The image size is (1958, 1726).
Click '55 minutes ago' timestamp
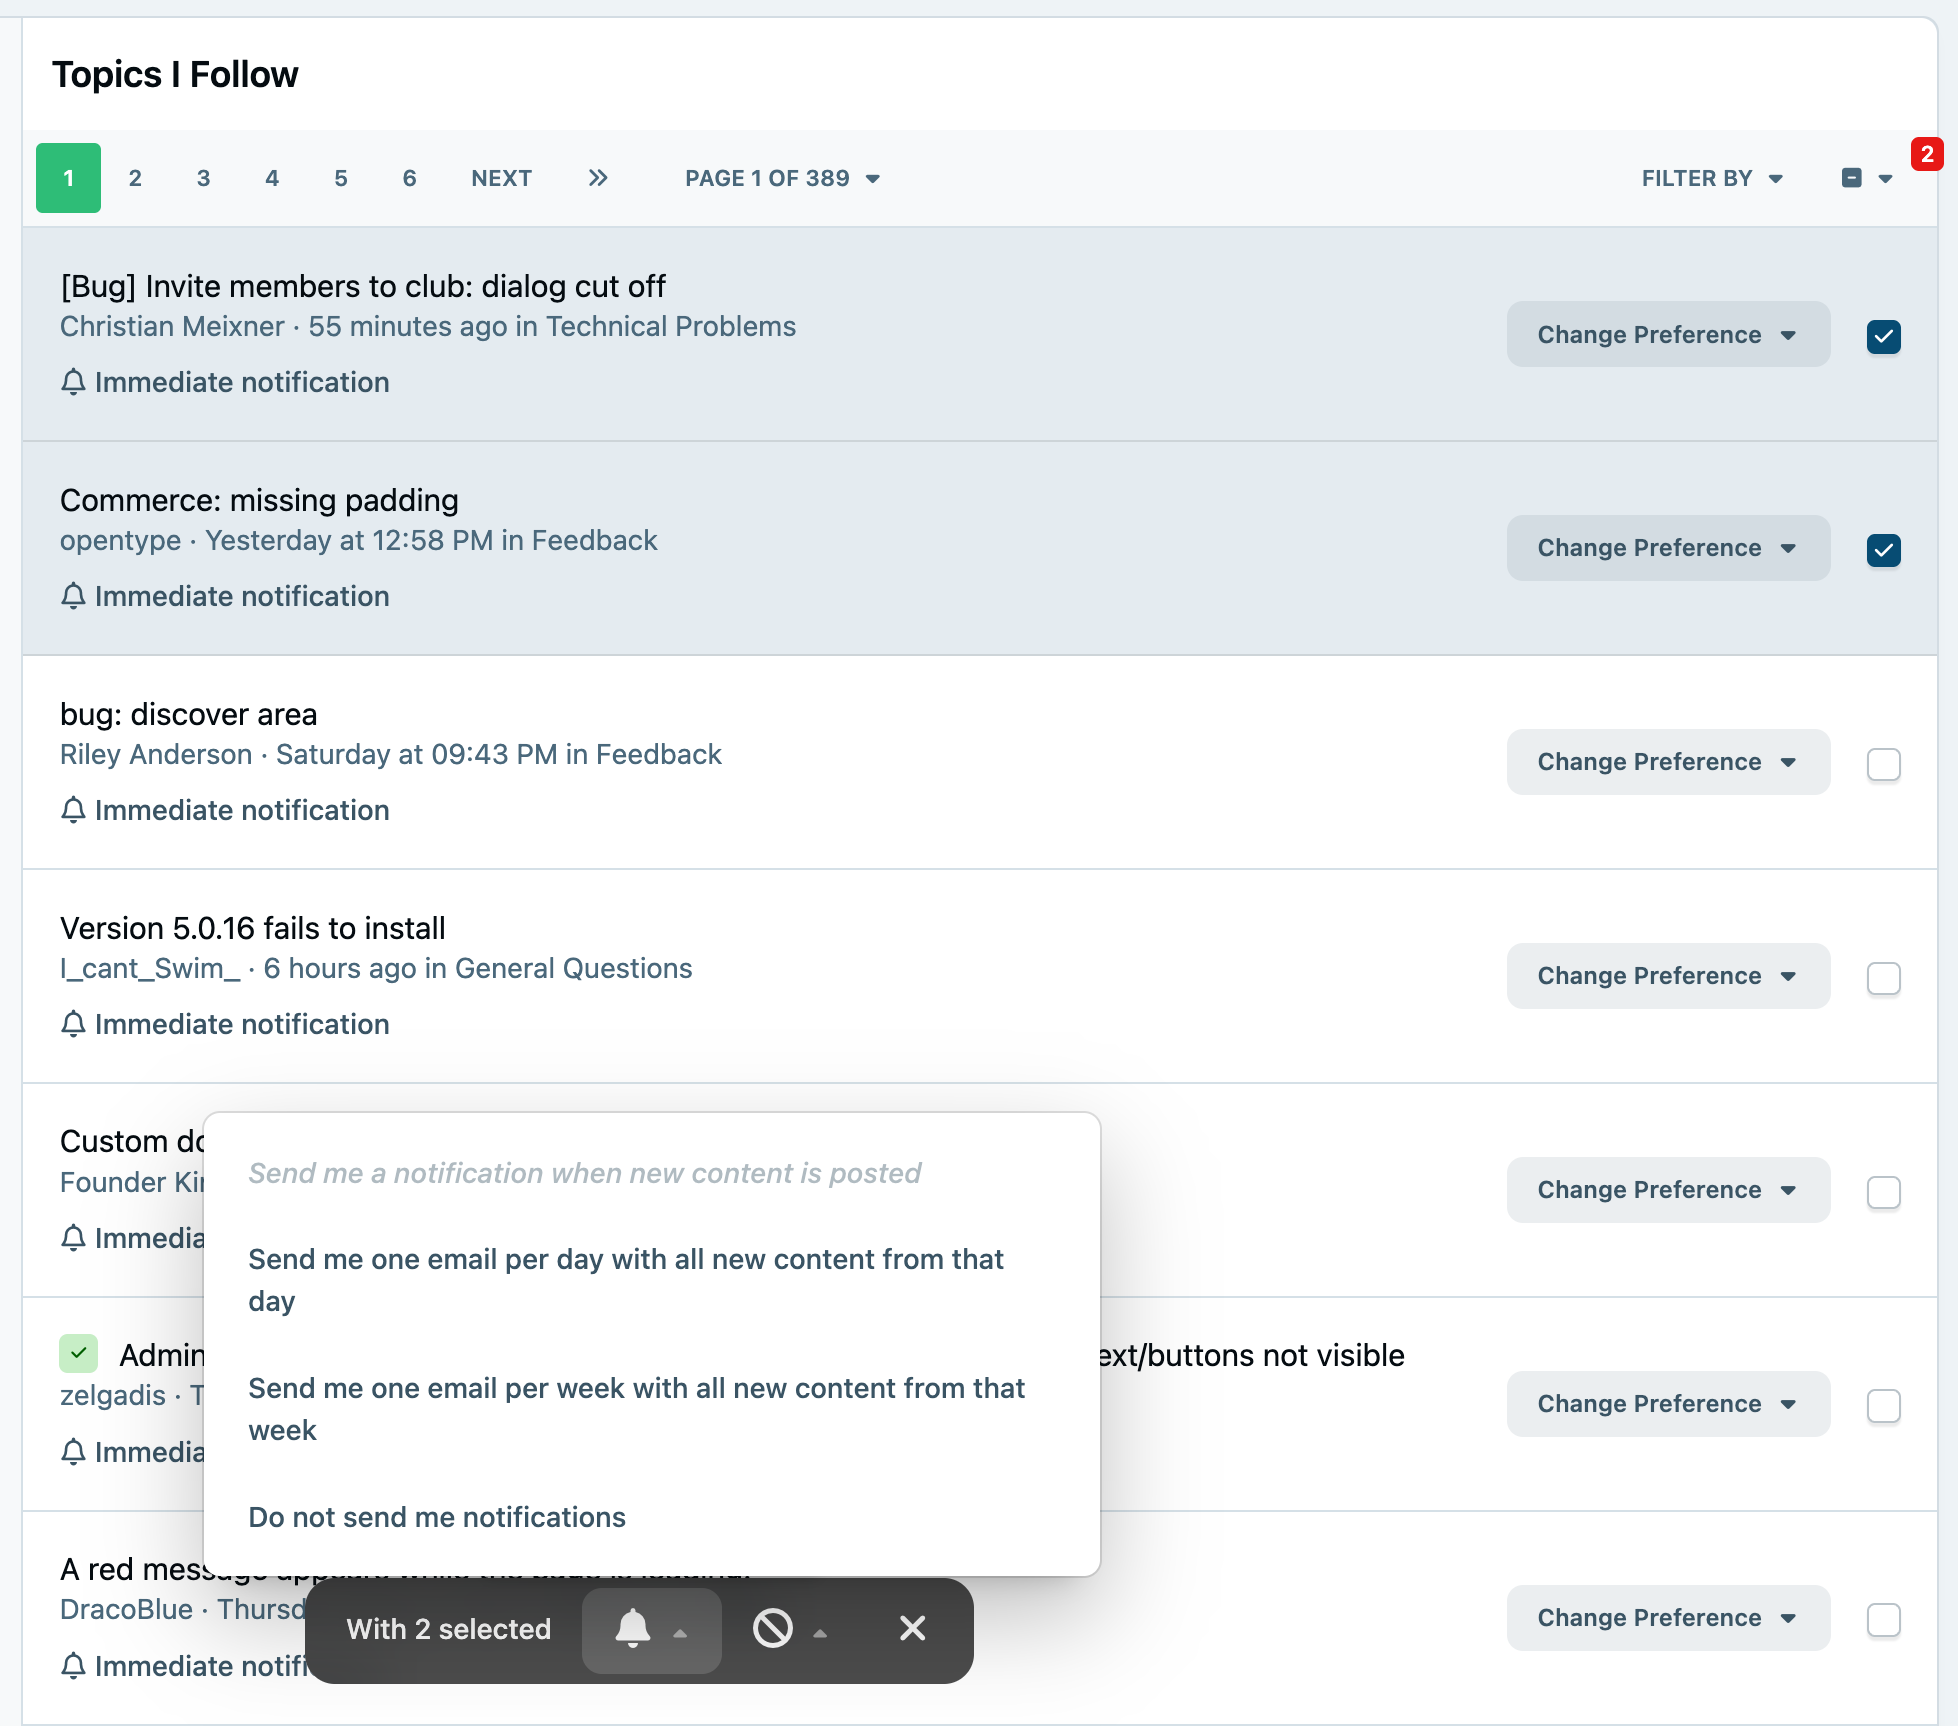[x=408, y=327]
